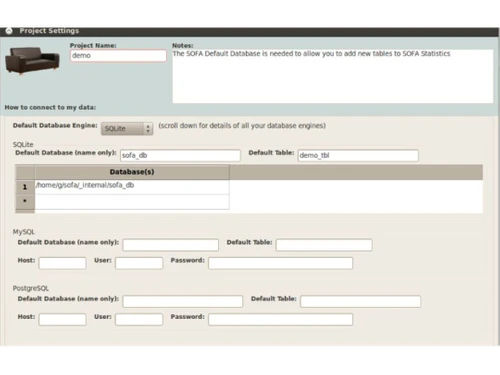Click the new row asterisk header

(x=25, y=202)
